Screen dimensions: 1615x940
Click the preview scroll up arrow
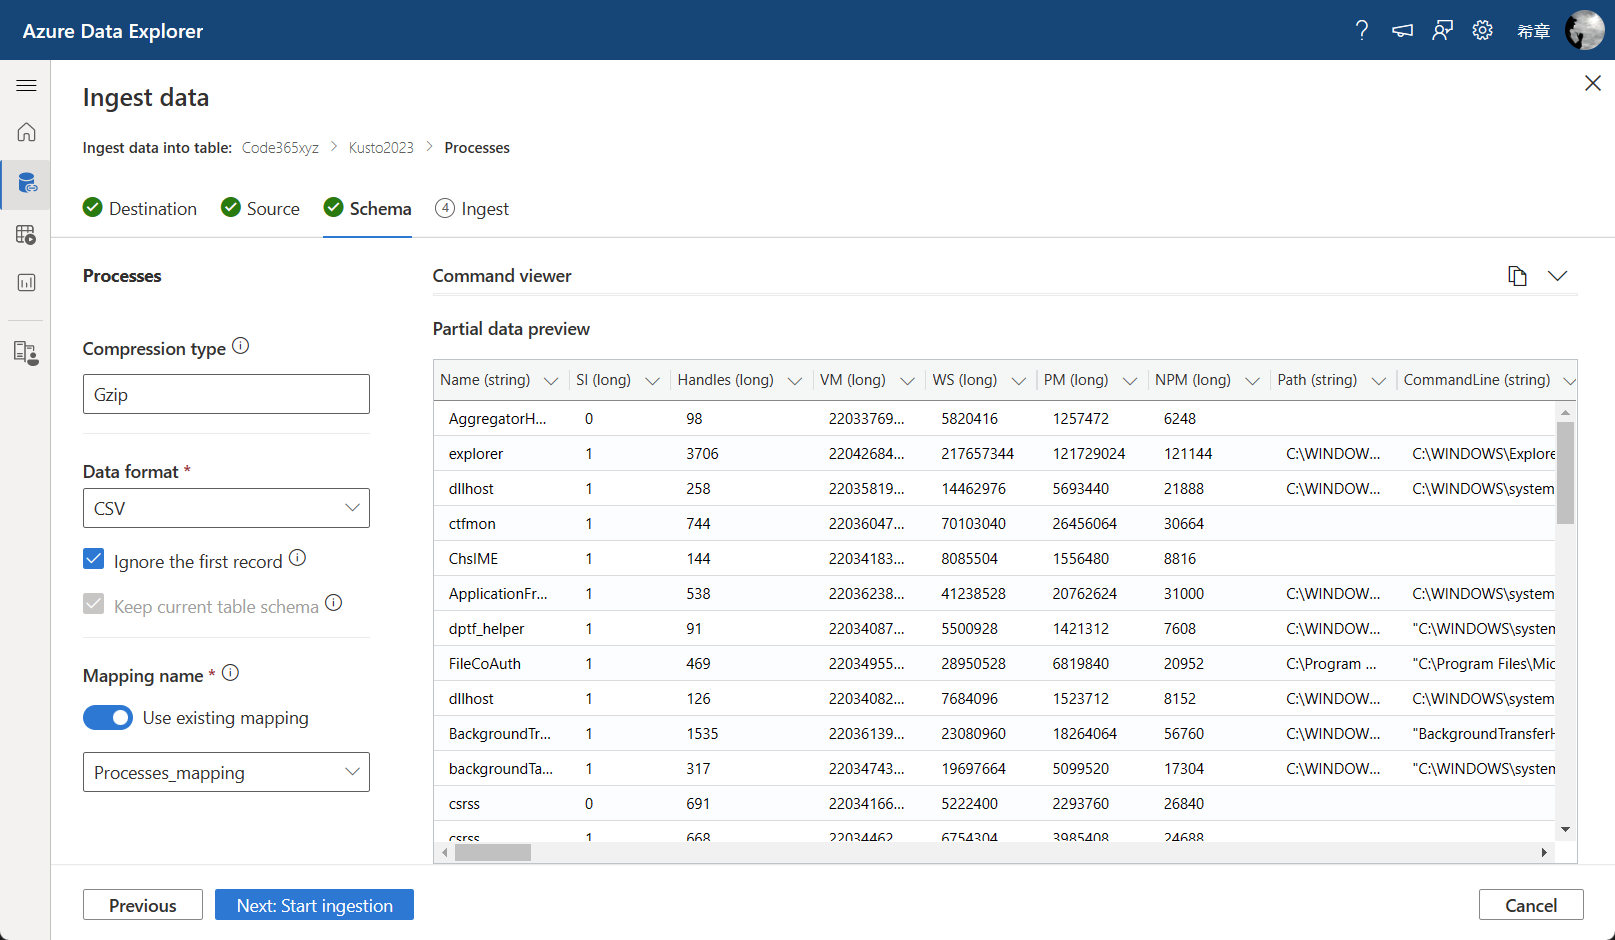pyautogui.click(x=1565, y=412)
